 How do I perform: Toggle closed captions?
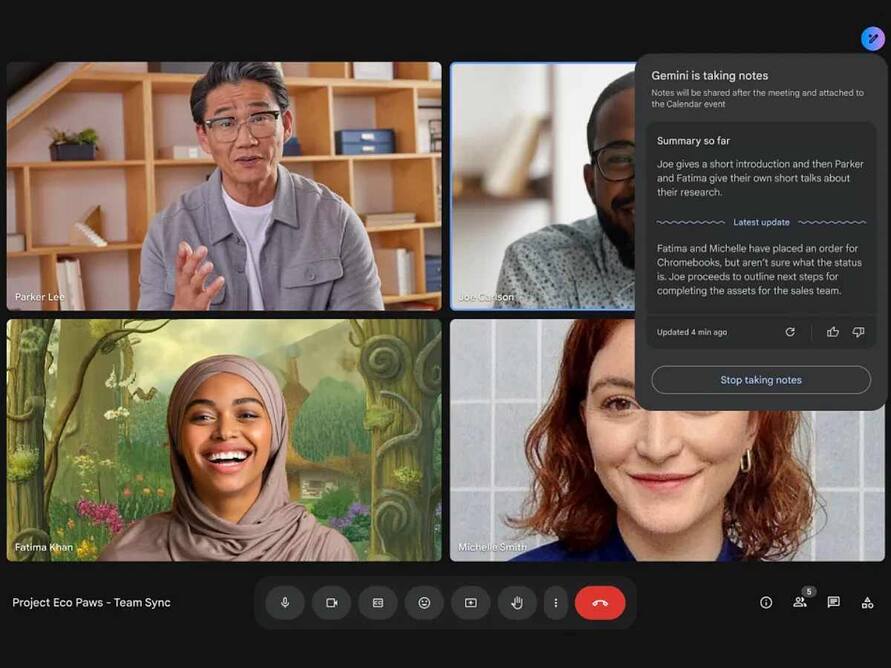tap(378, 603)
